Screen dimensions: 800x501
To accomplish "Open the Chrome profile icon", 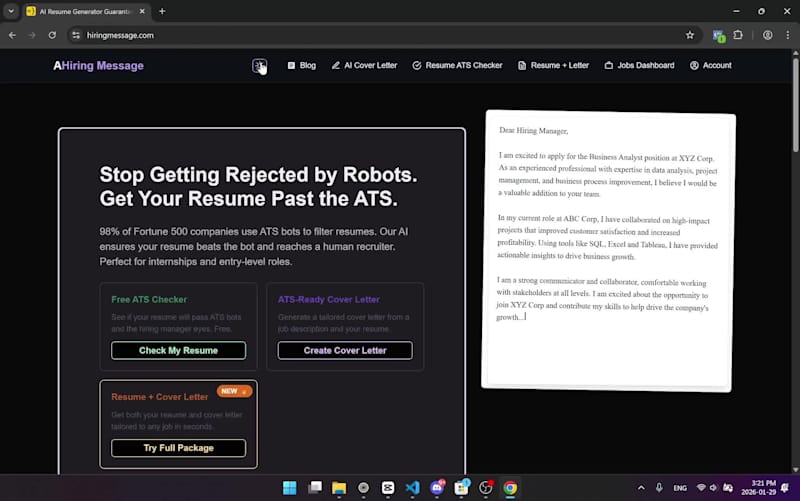I will coord(767,35).
